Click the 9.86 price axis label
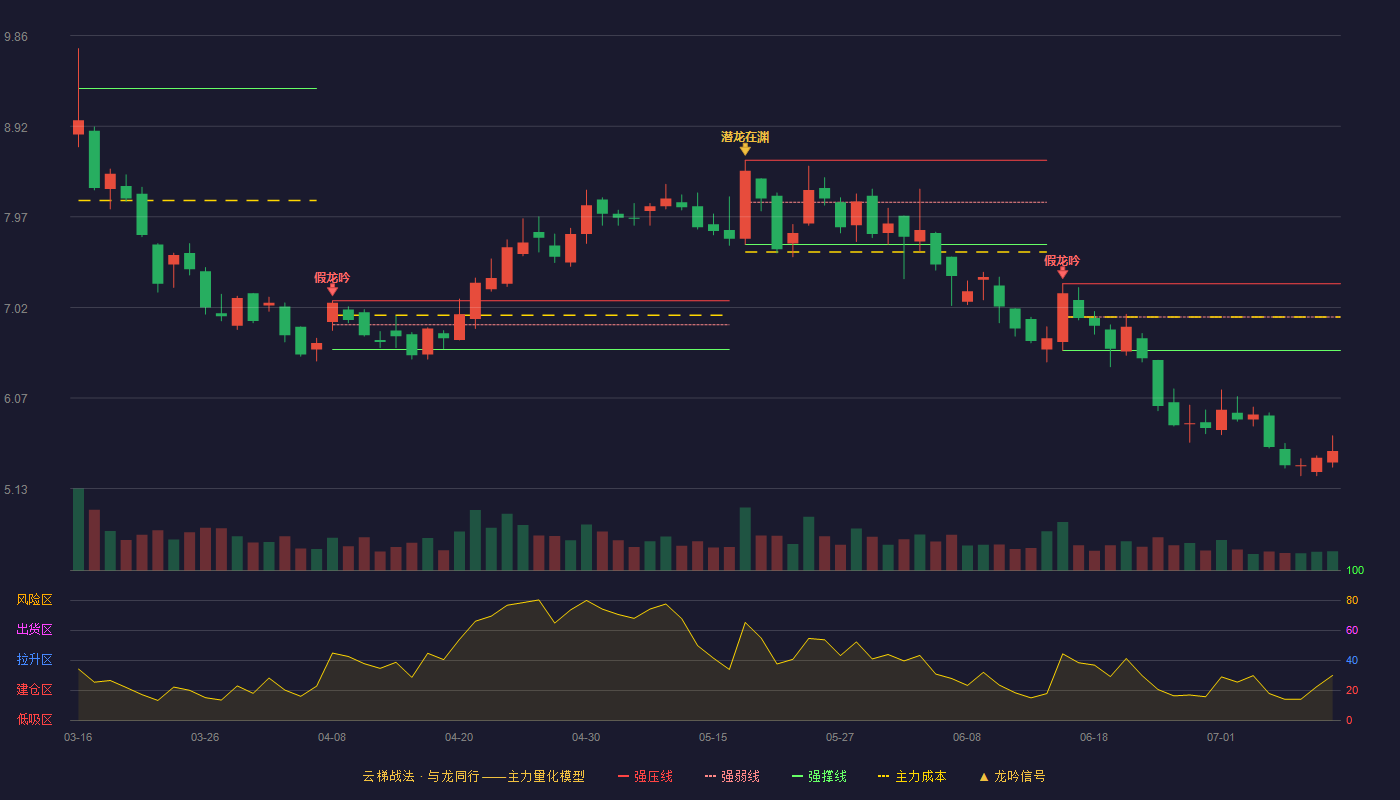The width and height of the screenshot is (1400, 800). pos(16,37)
